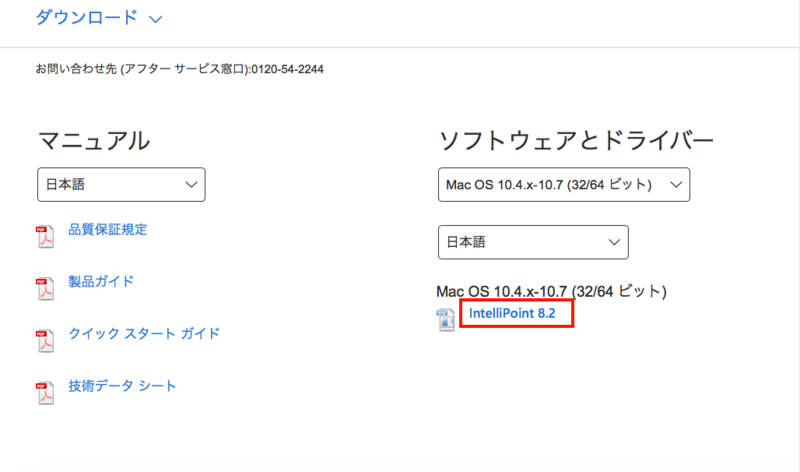This screenshot has width=800, height=472.
Task: Open the 品質保証規定 PDF link
Action: (108, 230)
